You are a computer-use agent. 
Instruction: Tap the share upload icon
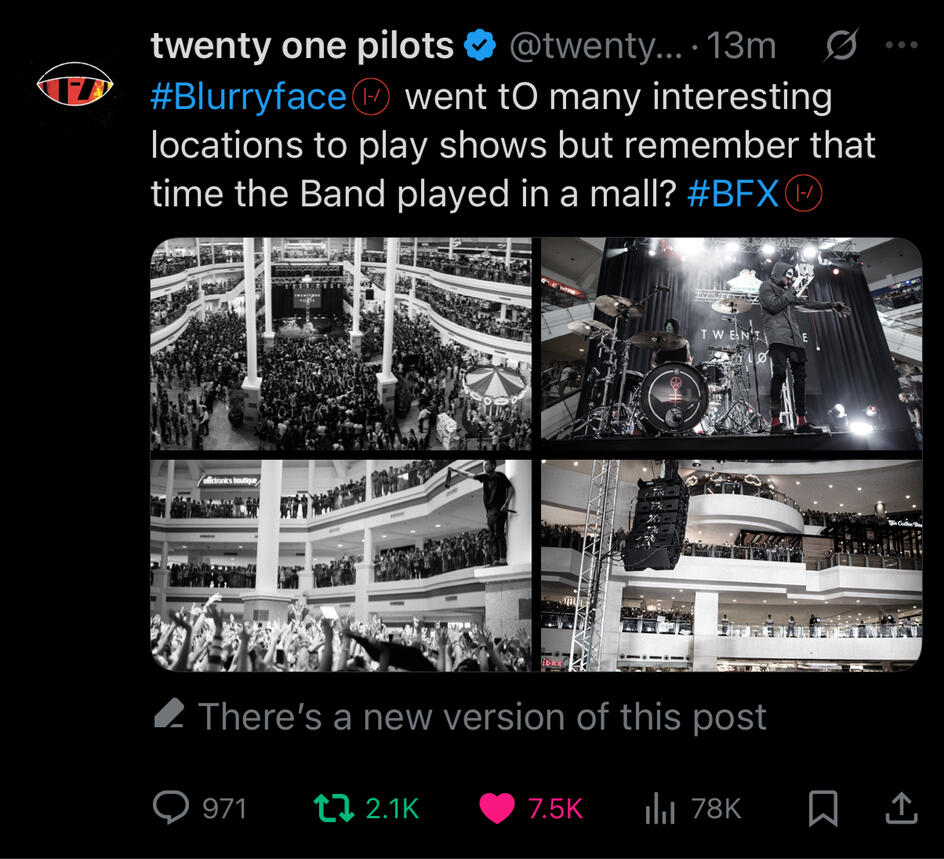(901, 808)
